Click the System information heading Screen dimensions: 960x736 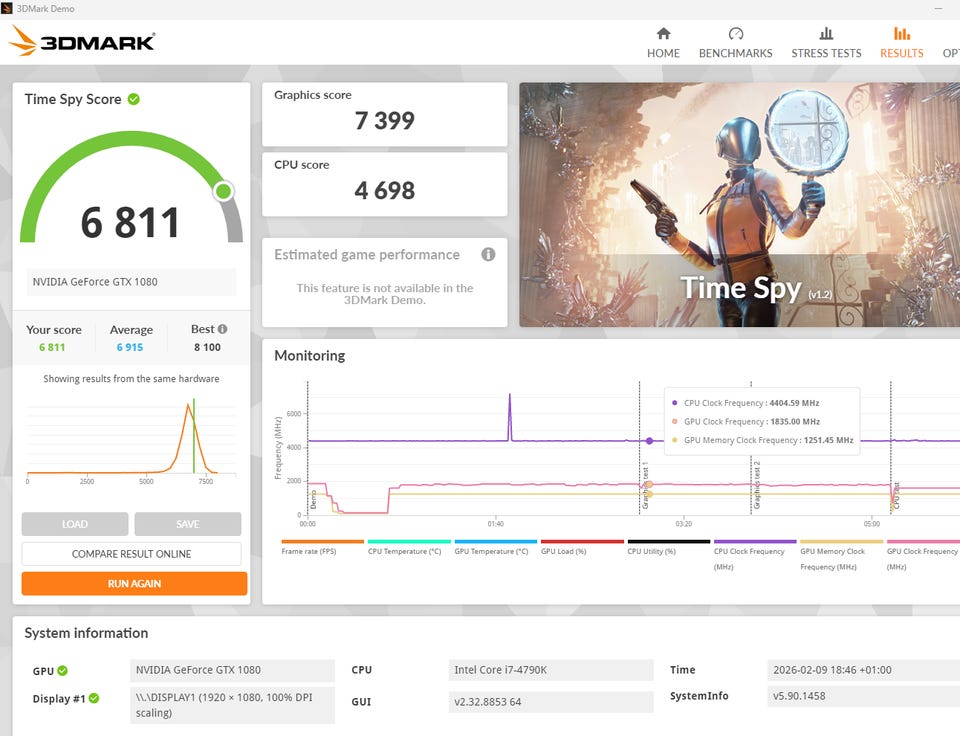(x=86, y=633)
